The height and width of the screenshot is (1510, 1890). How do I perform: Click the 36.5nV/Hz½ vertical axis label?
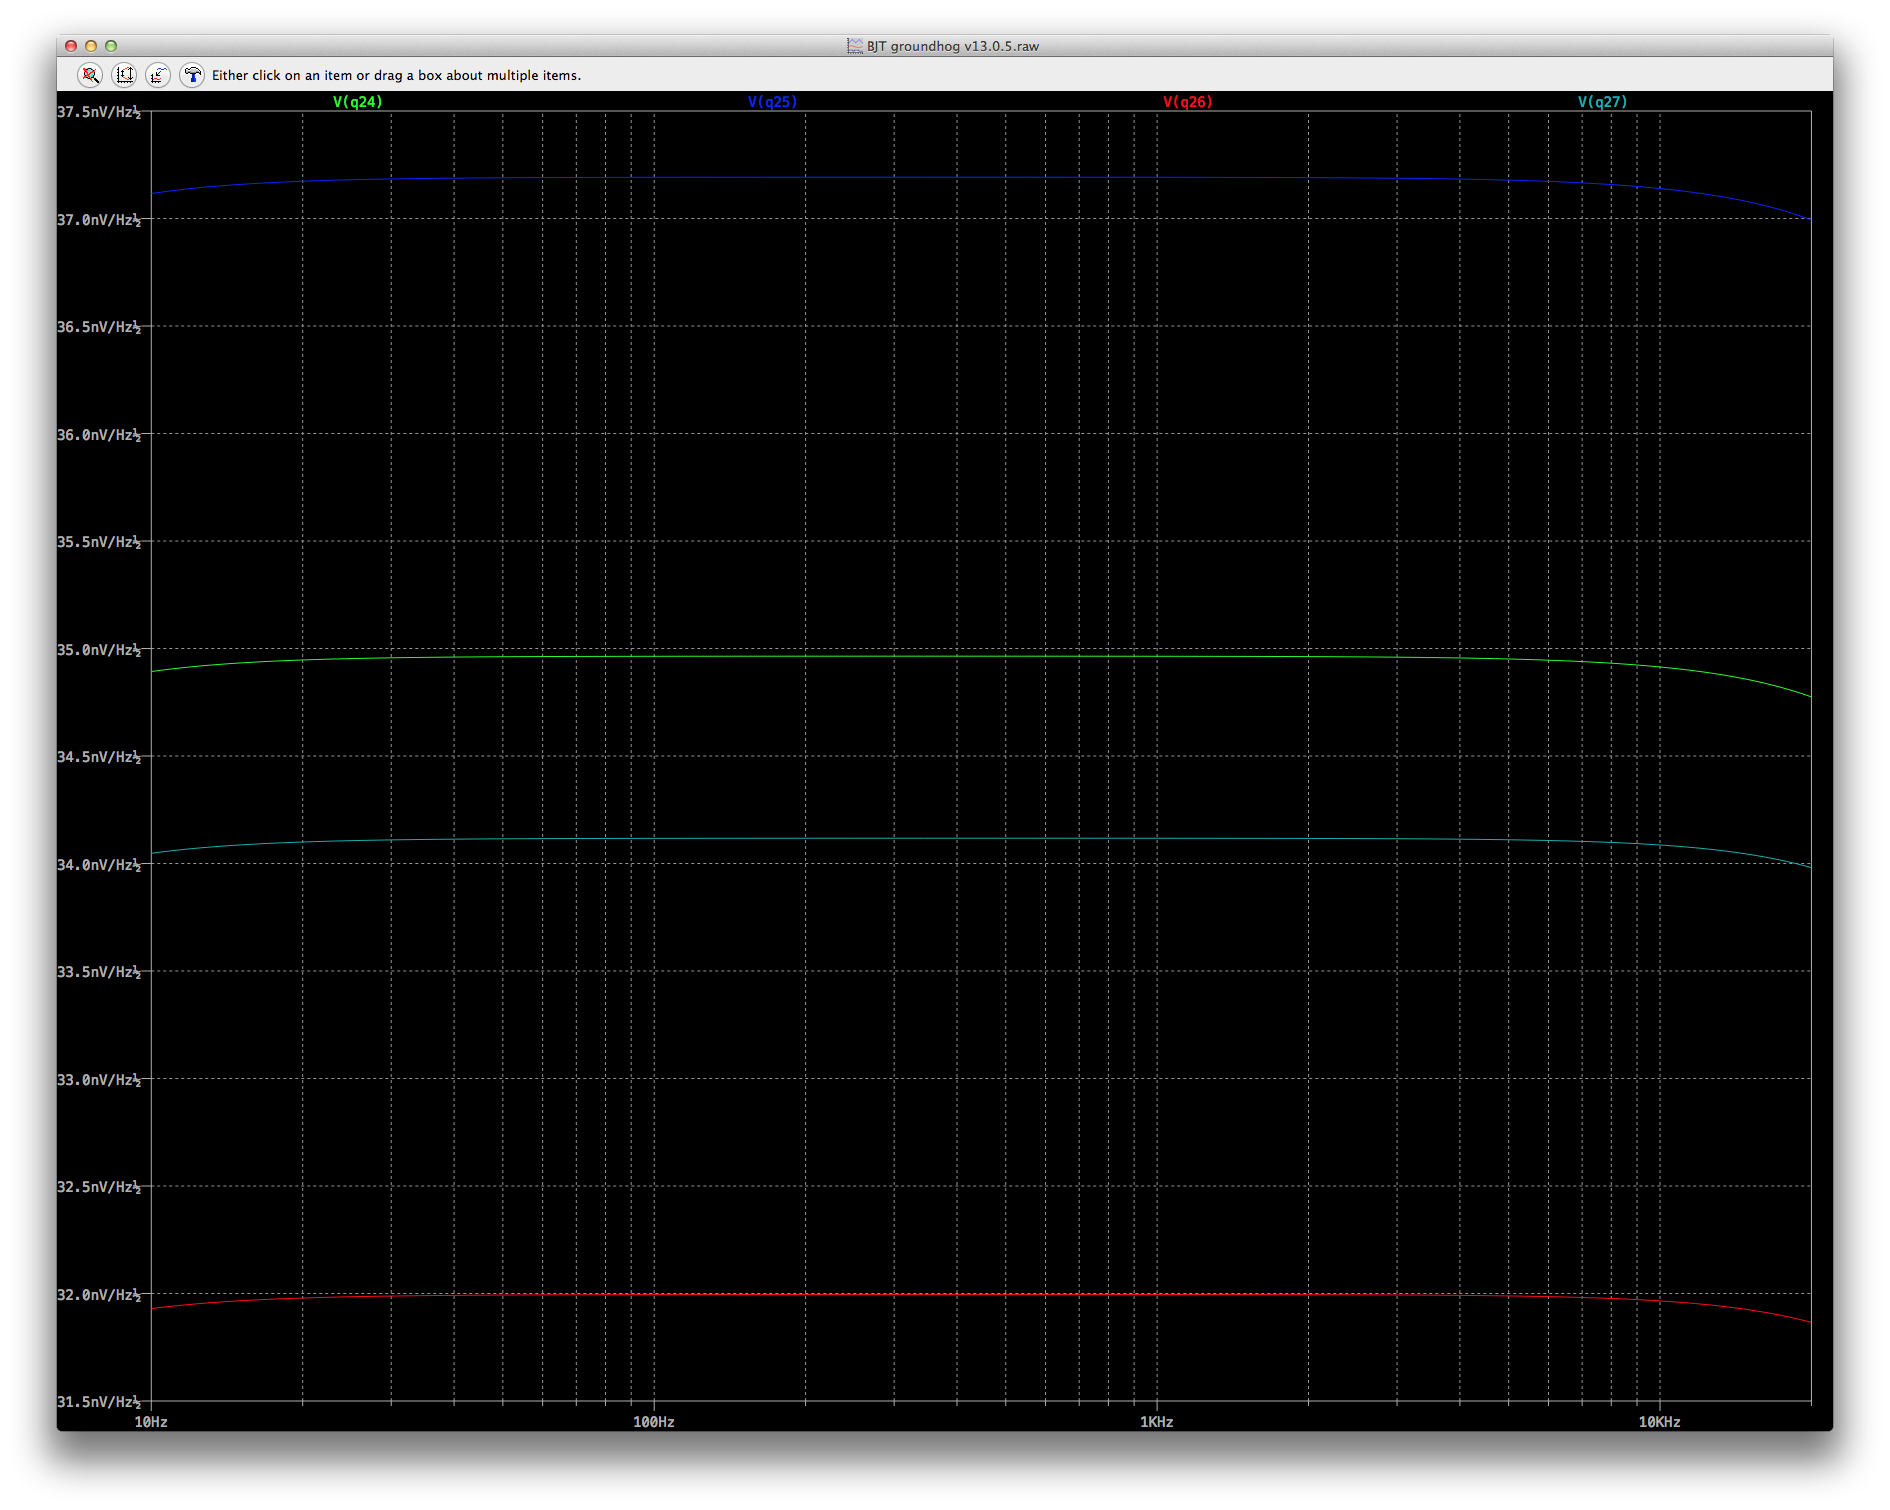[99, 327]
